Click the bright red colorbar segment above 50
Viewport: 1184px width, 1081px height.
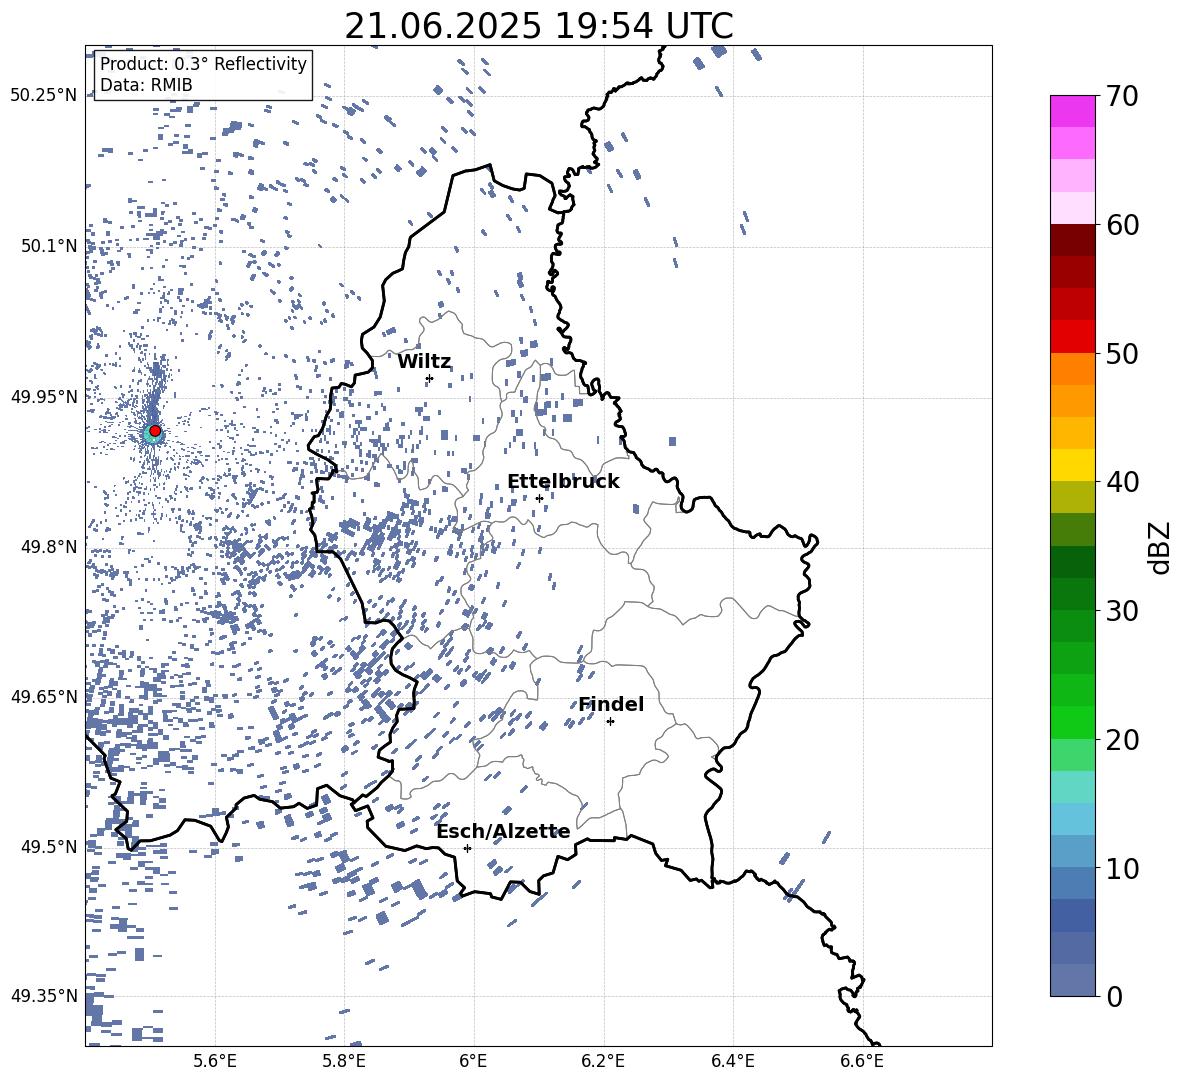click(x=1073, y=337)
